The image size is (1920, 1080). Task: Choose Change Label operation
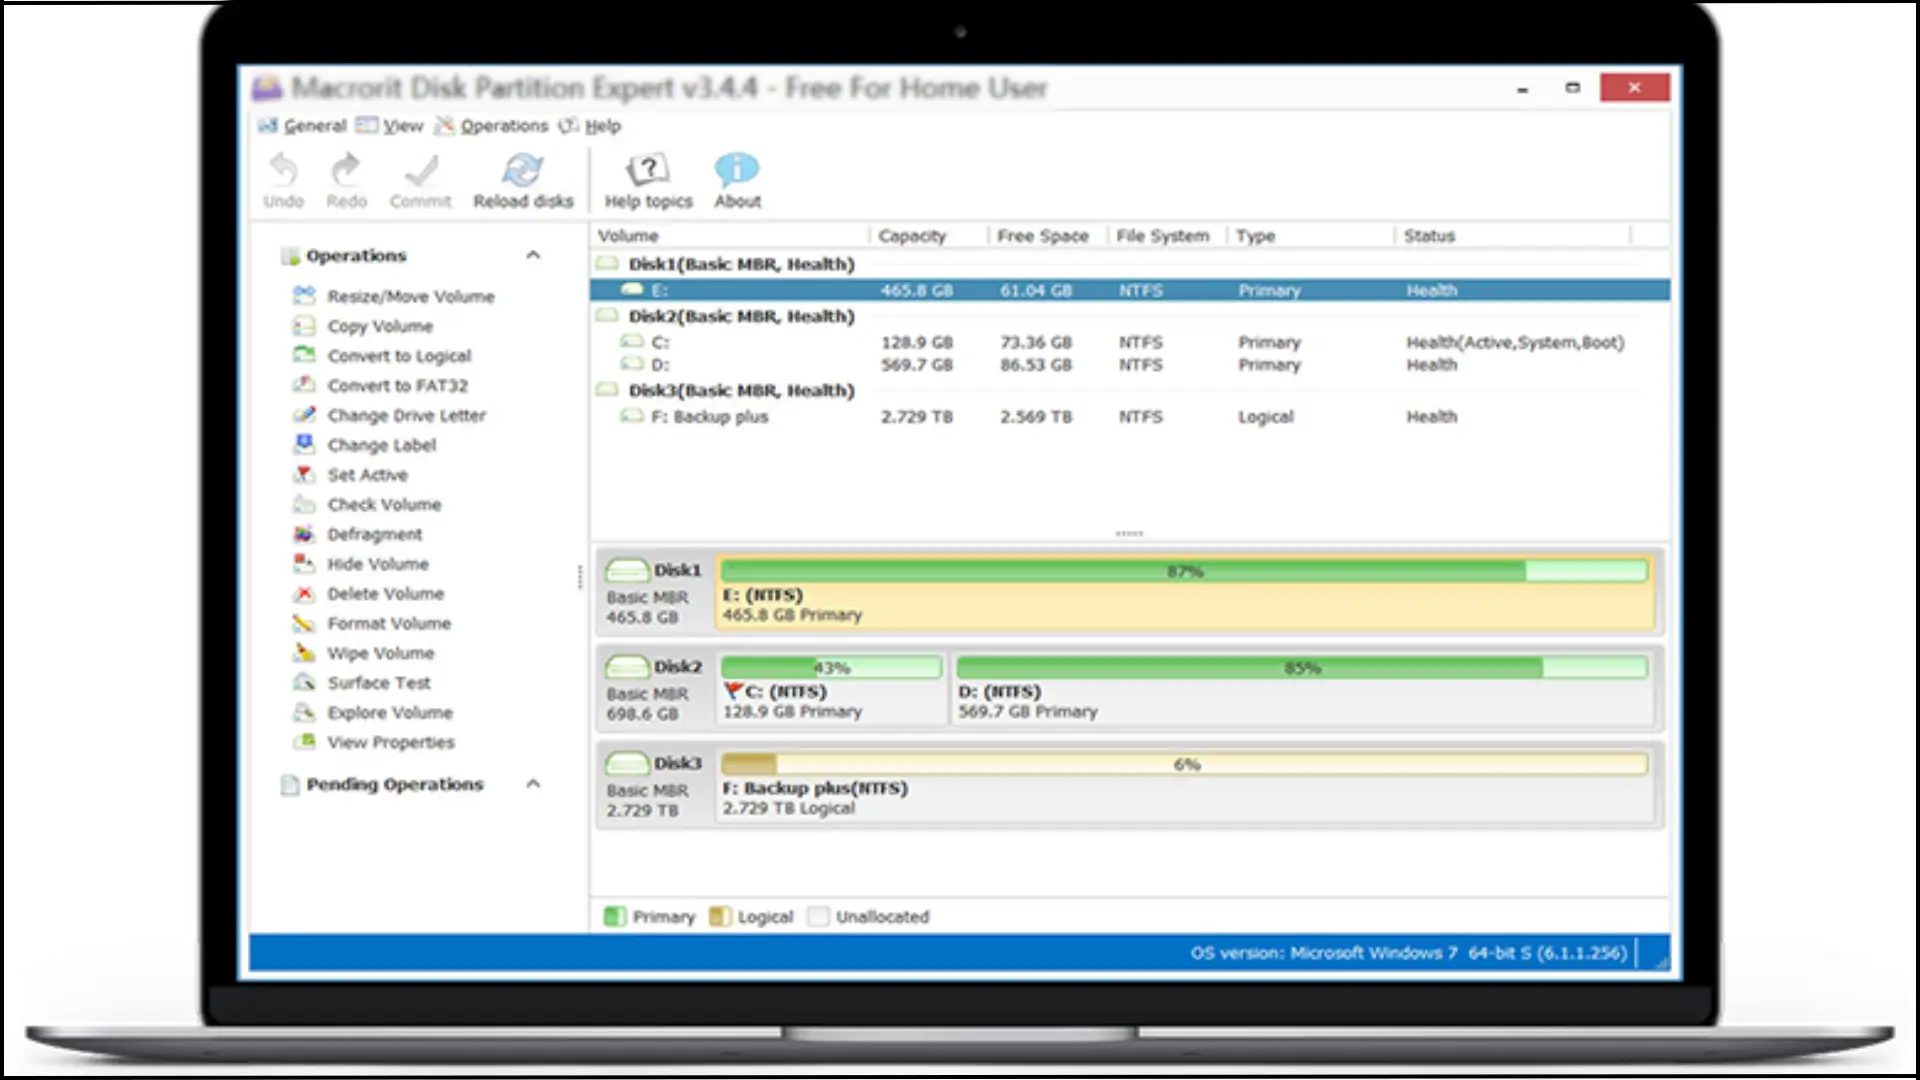pos(364,445)
